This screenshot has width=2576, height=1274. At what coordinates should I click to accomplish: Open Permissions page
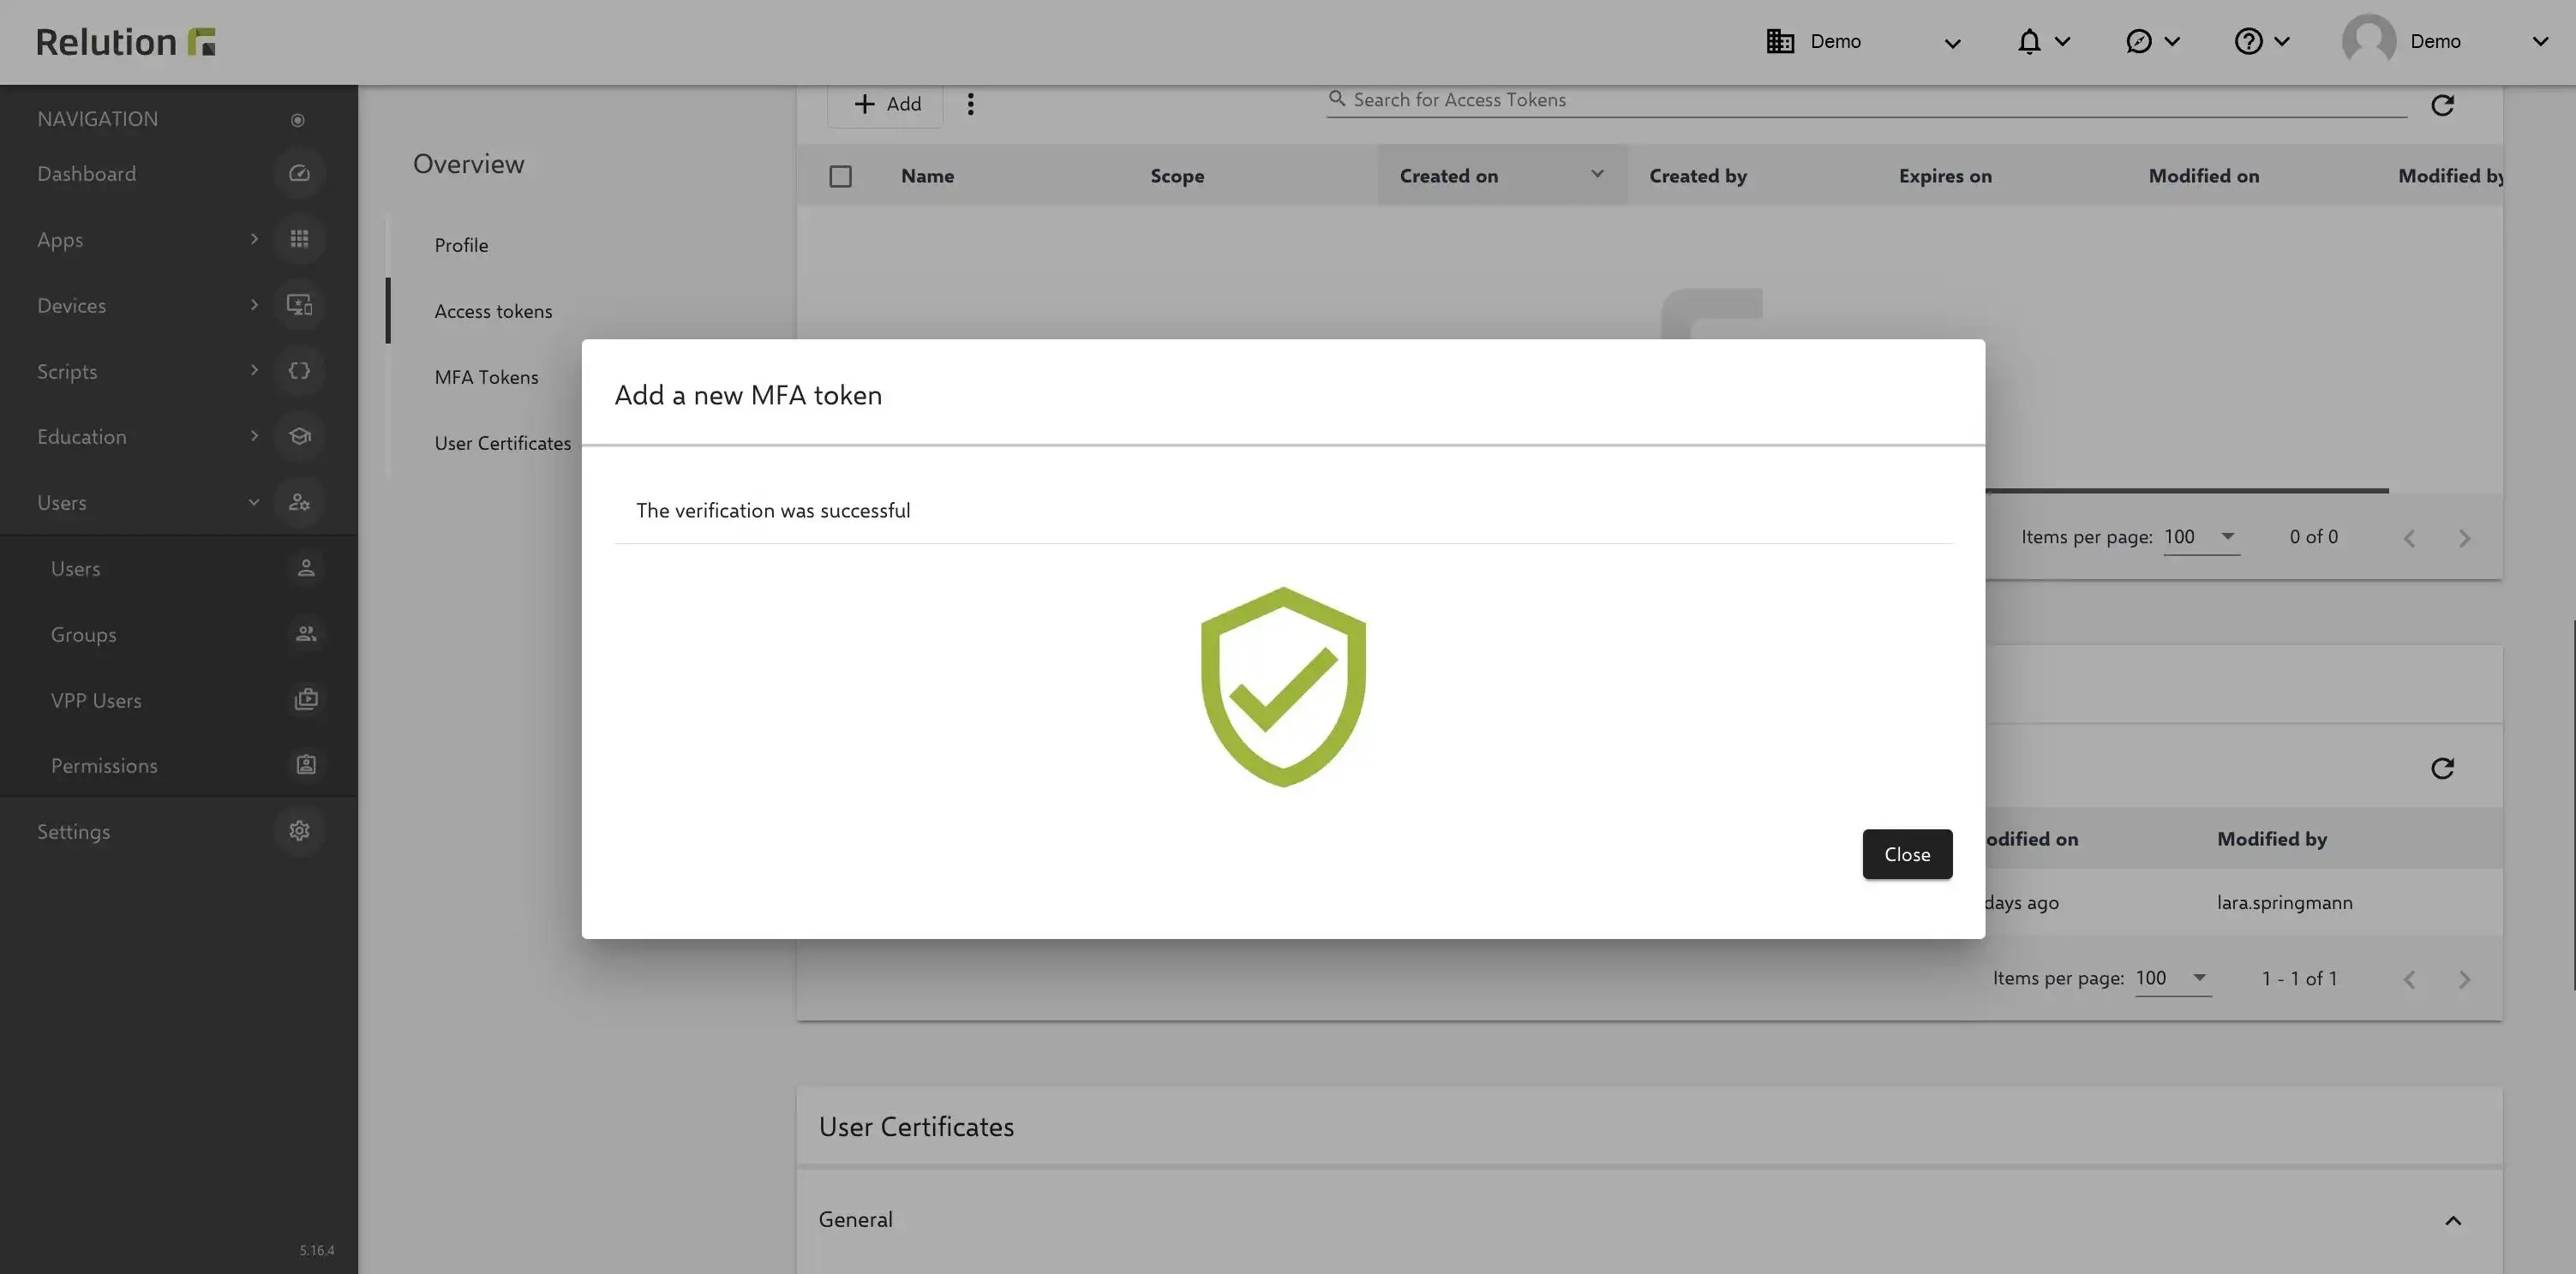point(104,766)
